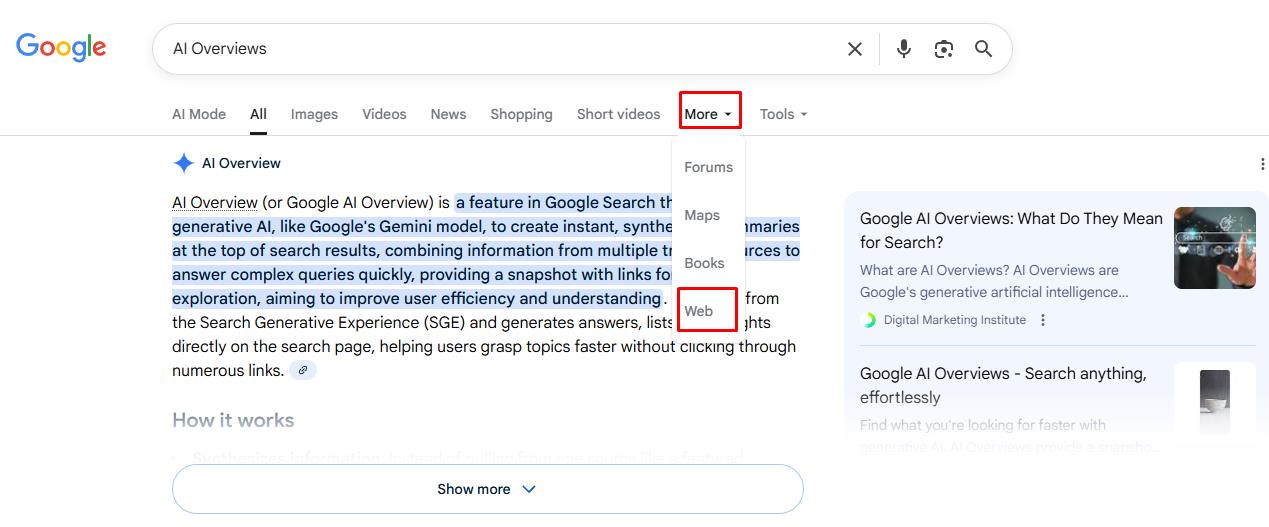The width and height of the screenshot is (1269, 527).
Task: Select the All results tab
Action: (258, 114)
